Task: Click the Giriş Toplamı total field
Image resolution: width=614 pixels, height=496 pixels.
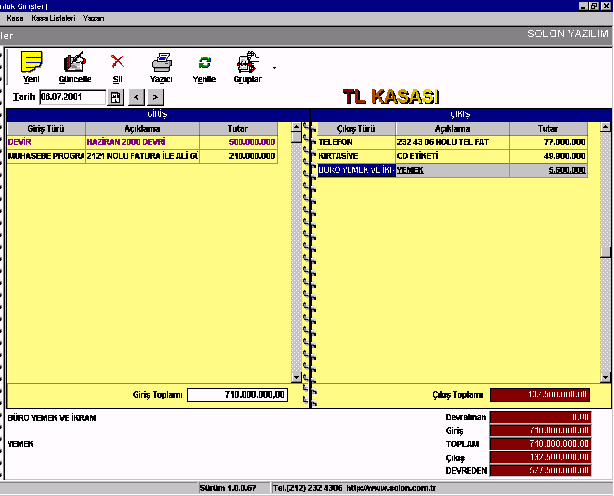Action: click(238, 395)
